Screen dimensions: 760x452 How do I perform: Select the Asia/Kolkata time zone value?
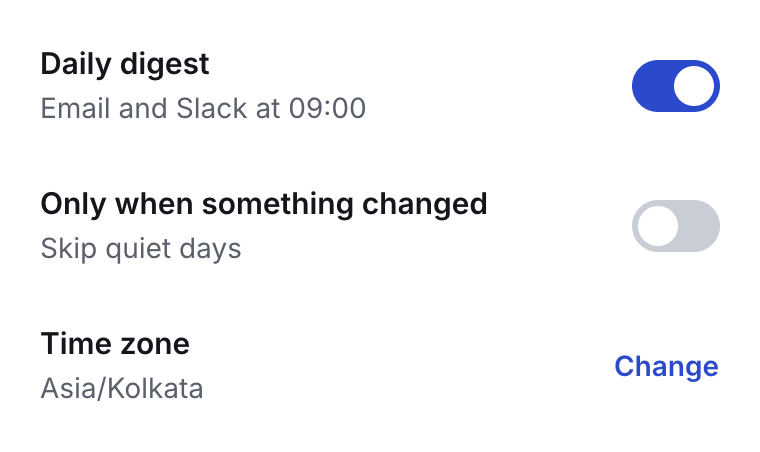tap(122, 389)
